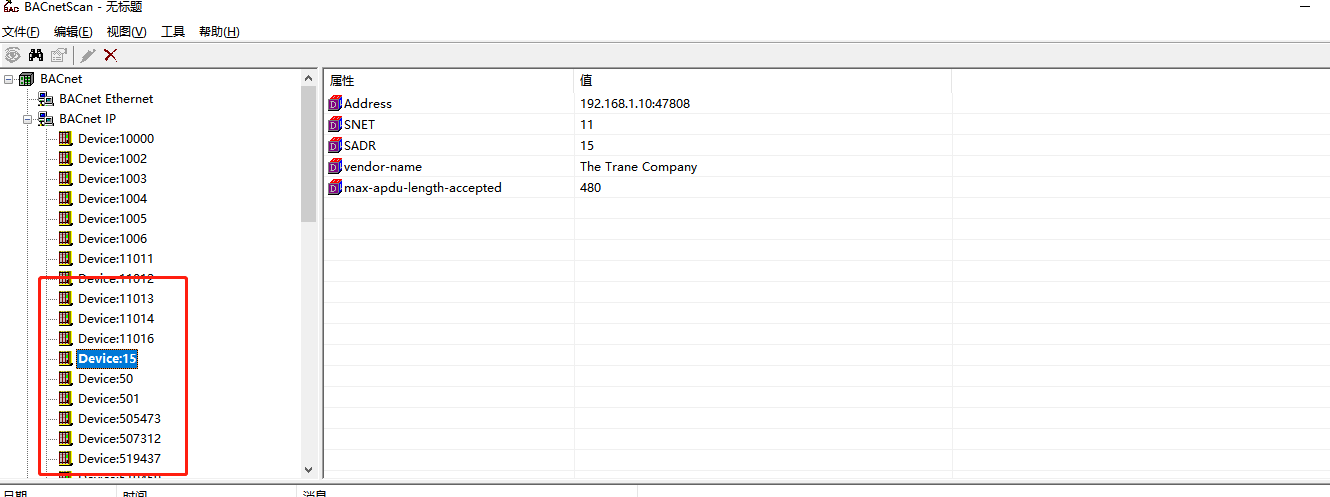The image size is (1330, 497).
Task: Open the 文件(F) menu
Action: point(21,32)
